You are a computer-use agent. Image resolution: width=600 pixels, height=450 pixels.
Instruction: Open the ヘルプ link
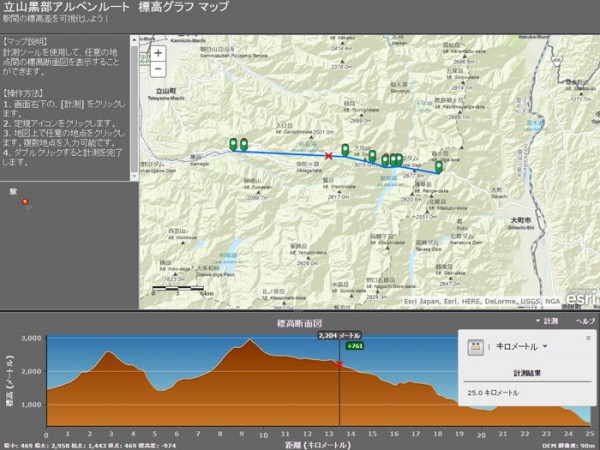pos(585,321)
